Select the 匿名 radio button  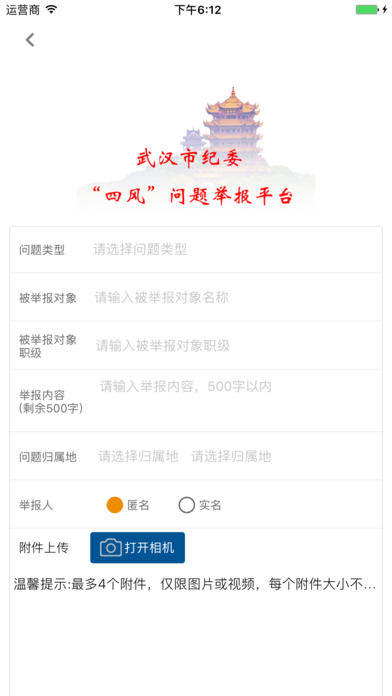pos(115,505)
